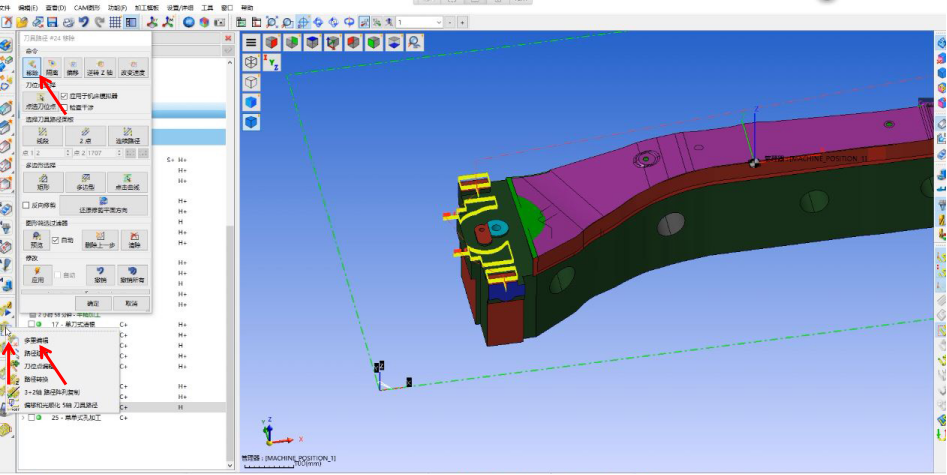Select the 2 点 toolpath selection button

[x=85, y=135]
